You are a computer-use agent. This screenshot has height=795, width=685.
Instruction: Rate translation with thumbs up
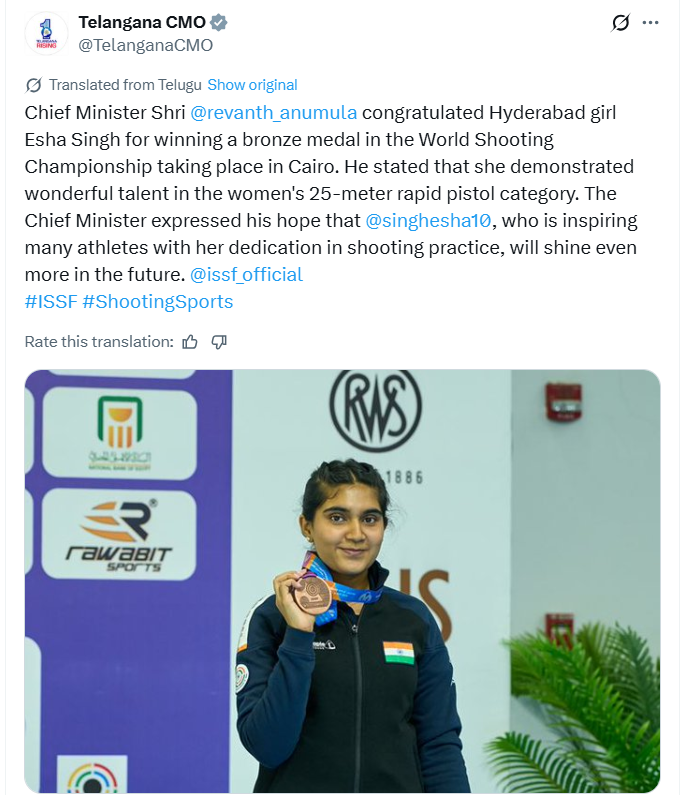tap(190, 342)
